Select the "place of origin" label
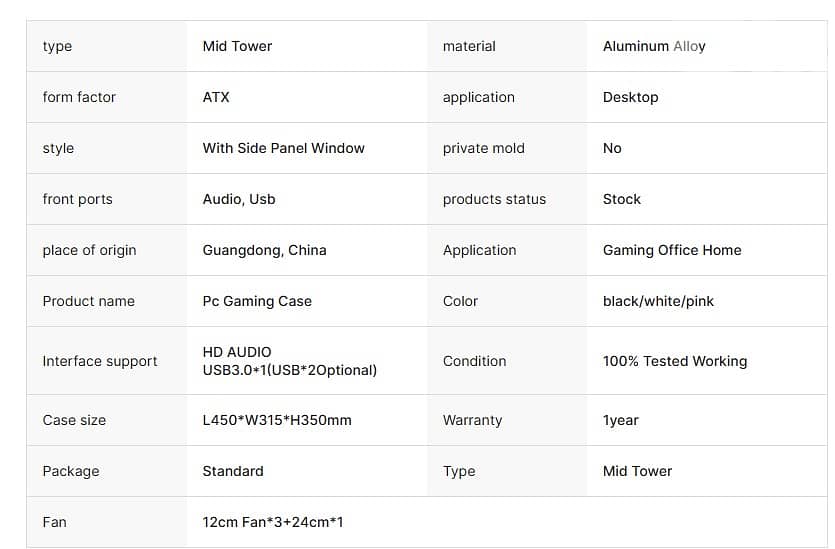Screen dimensions: 835x549 tap(89, 250)
